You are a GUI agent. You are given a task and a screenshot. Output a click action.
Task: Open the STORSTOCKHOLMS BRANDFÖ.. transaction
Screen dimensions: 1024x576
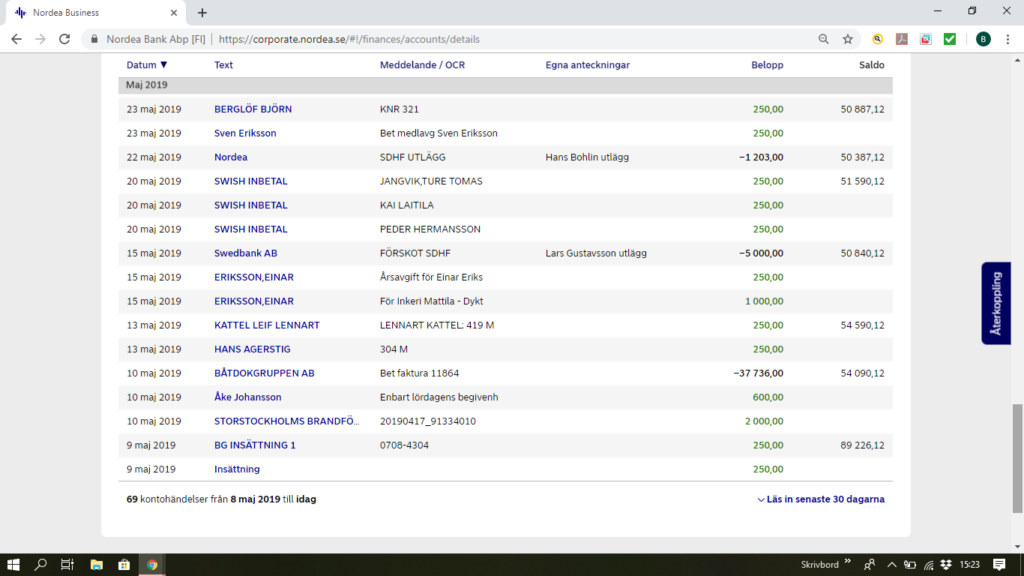tap(287, 421)
